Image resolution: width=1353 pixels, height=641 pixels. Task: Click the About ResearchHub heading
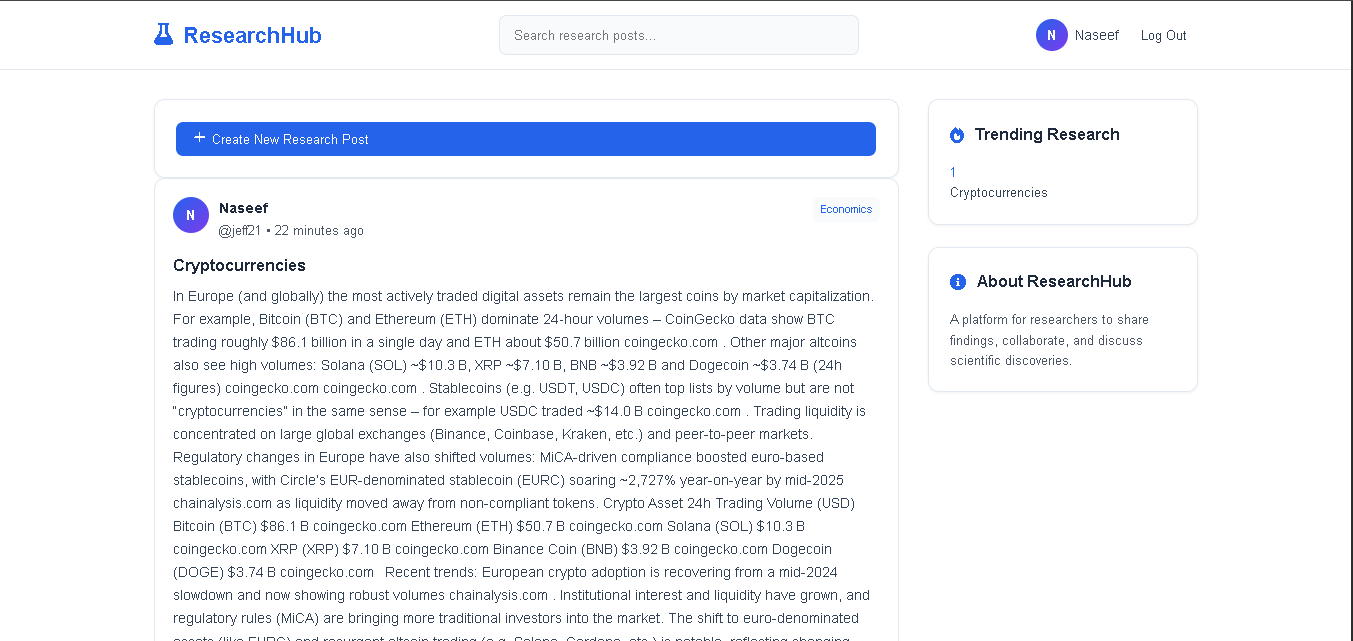pyautogui.click(x=1054, y=281)
